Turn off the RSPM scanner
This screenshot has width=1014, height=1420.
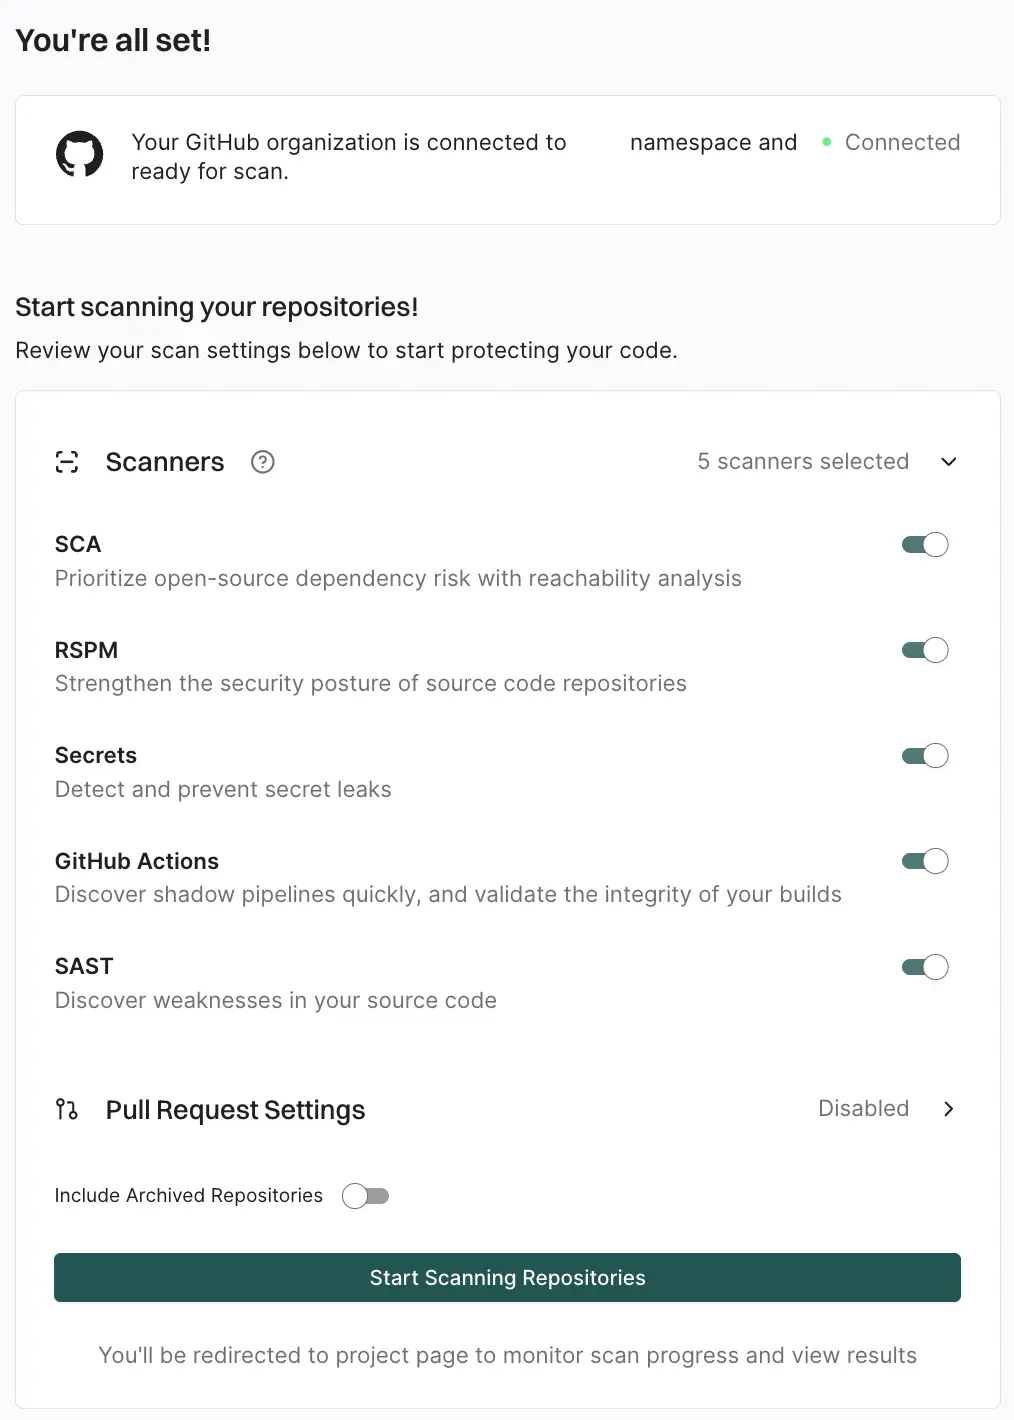pos(923,649)
